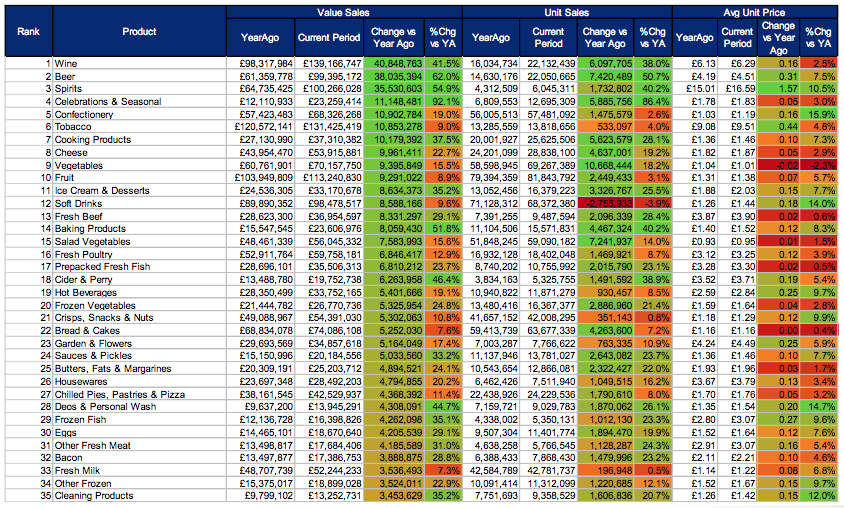Click the Wine product cell
The width and height of the screenshot is (844, 508).
click(139, 64)
